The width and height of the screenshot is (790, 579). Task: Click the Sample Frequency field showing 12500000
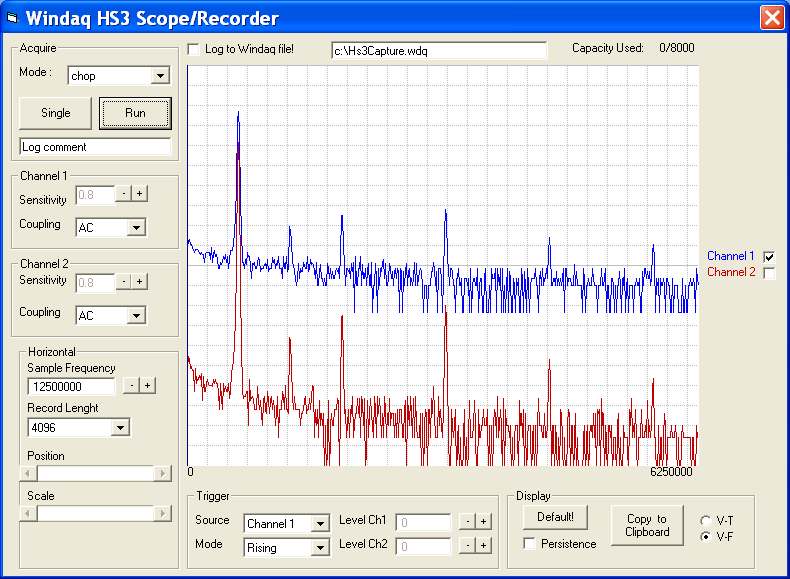tap(71, 387)
